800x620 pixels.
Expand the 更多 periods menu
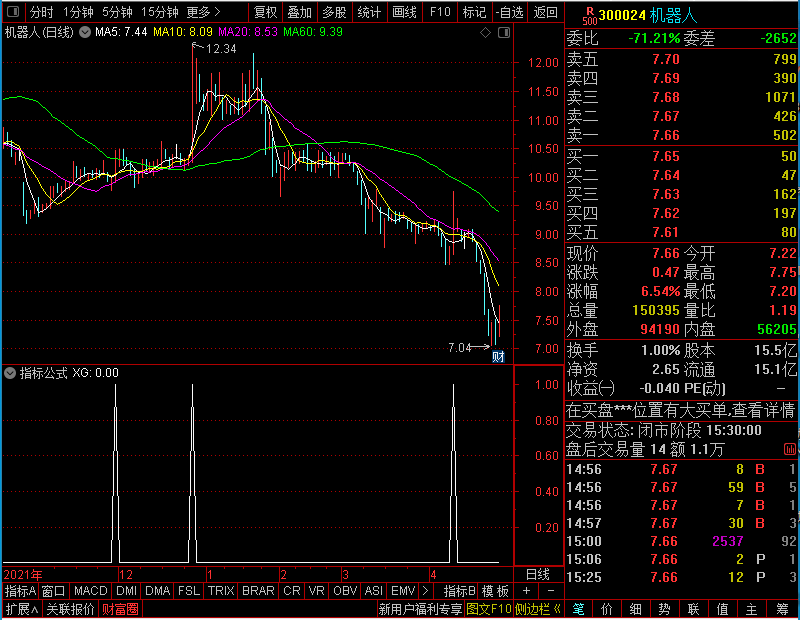coord(203,12)
